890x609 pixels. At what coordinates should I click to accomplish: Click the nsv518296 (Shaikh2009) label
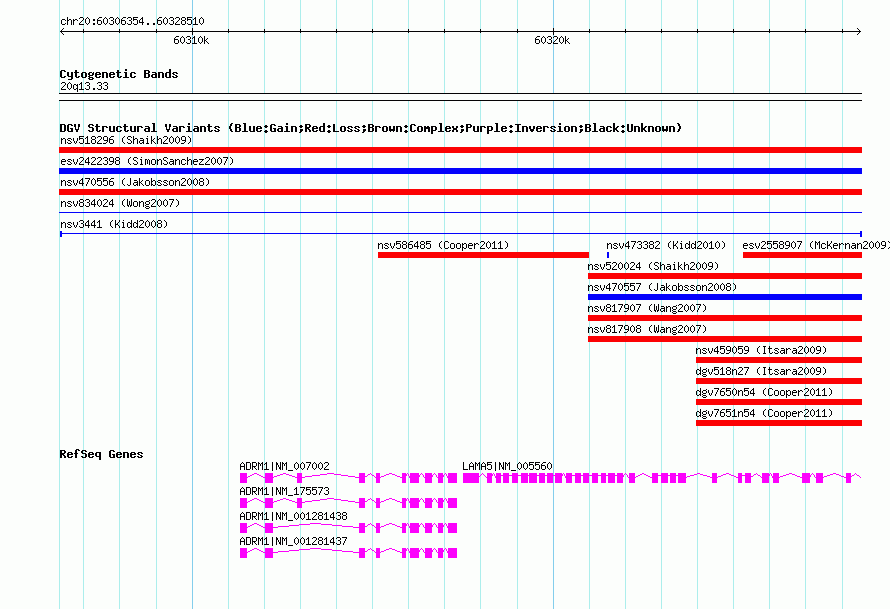coord(126,140)
